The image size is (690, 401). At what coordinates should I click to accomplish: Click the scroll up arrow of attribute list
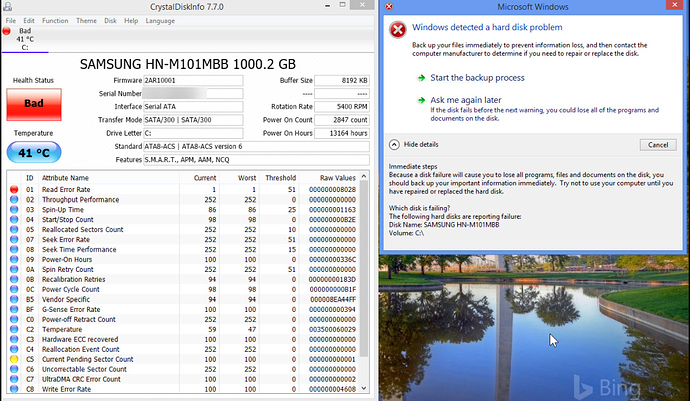[364, 177]
